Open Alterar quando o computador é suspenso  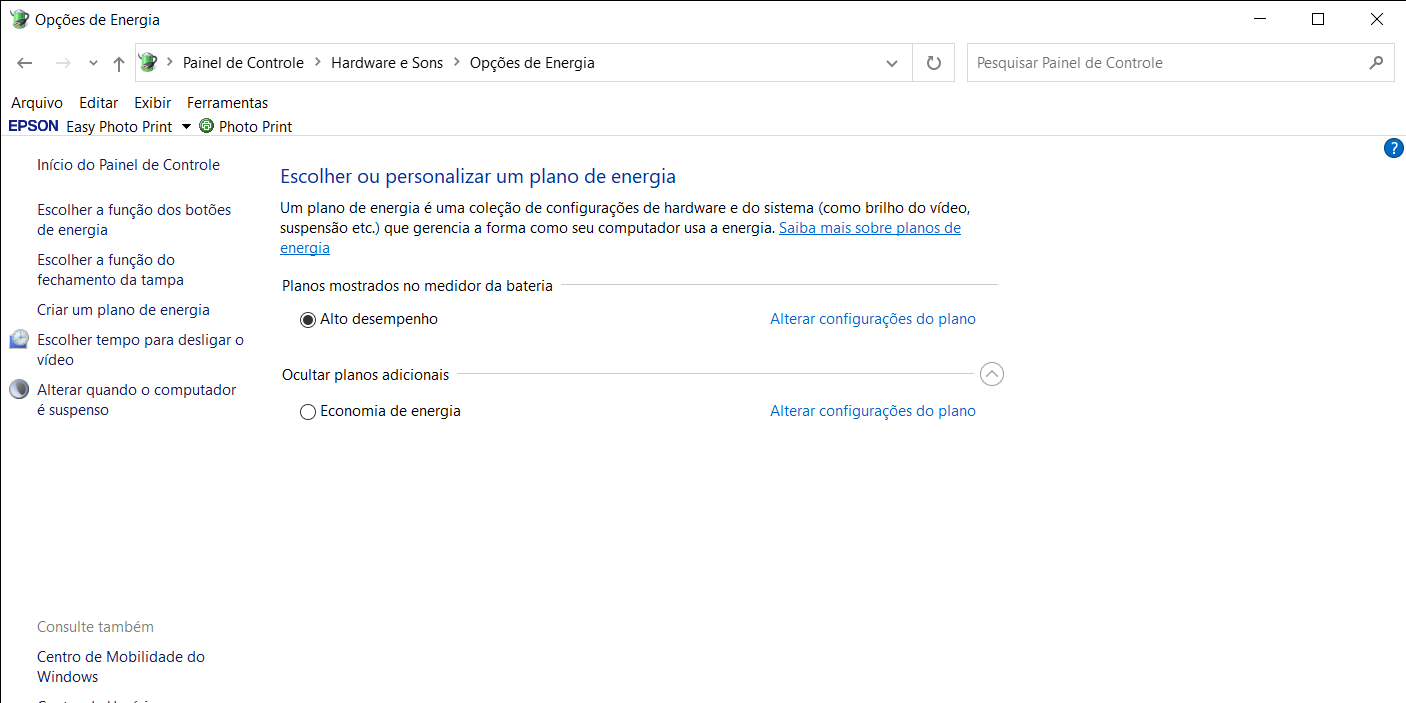pos(137,400)
